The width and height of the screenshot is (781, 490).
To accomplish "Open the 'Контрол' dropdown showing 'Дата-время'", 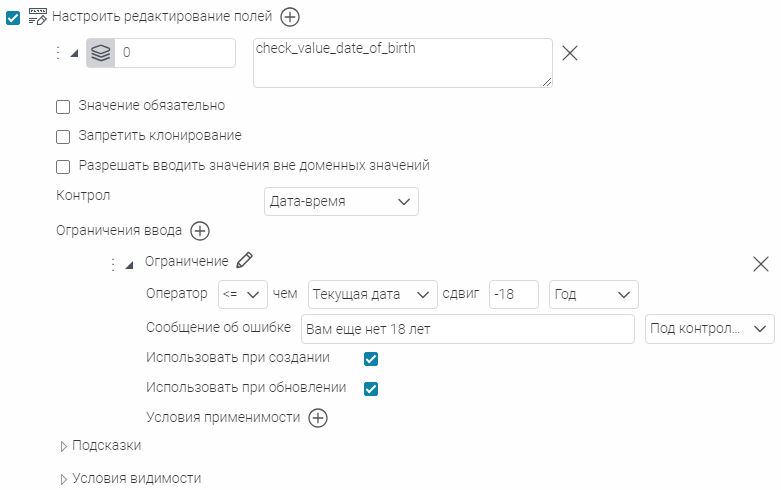I will click(x=341, y=202).
